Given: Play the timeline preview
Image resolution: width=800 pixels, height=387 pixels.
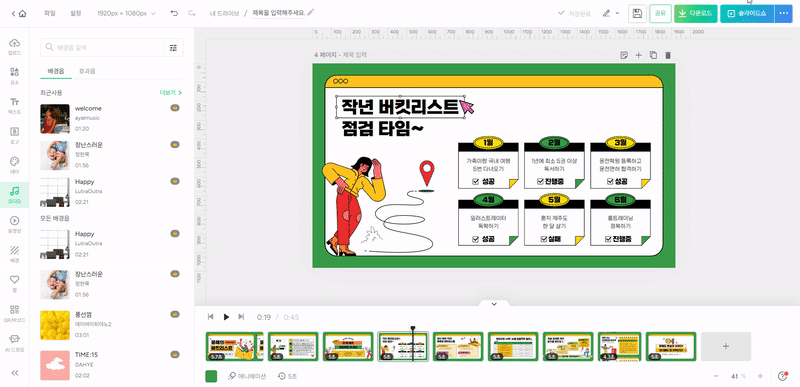Looking at the screenshot, I should point(226,317).
